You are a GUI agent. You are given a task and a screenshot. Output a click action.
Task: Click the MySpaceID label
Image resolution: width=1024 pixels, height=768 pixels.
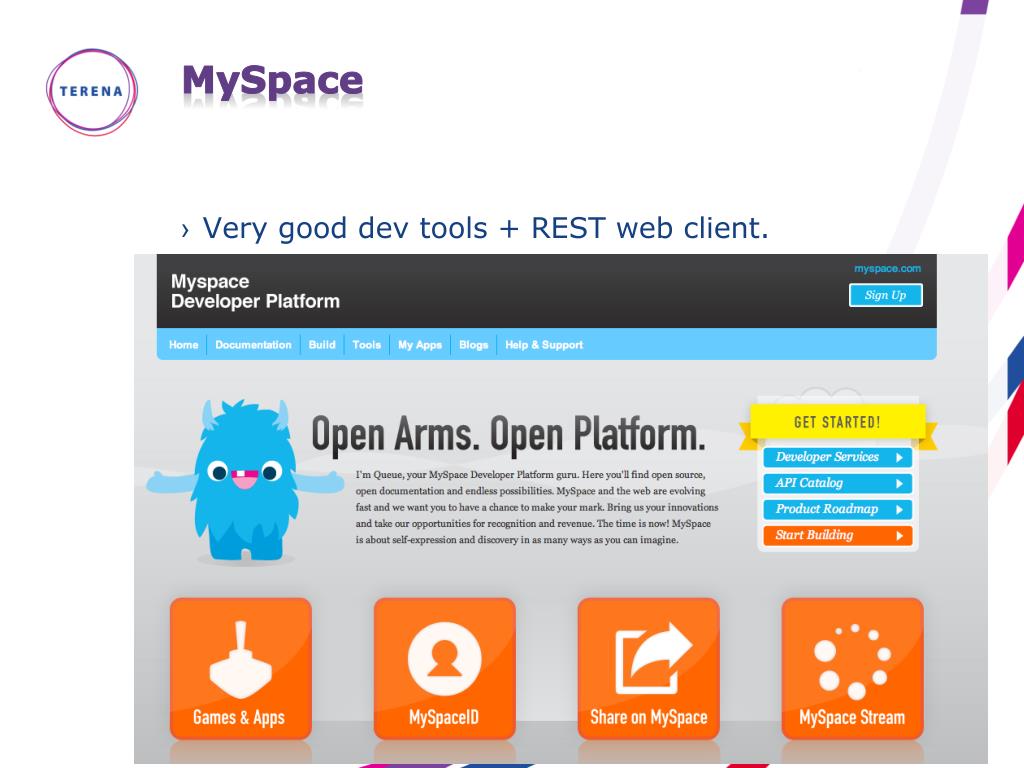pyautogui.click(x=444, y=718)
